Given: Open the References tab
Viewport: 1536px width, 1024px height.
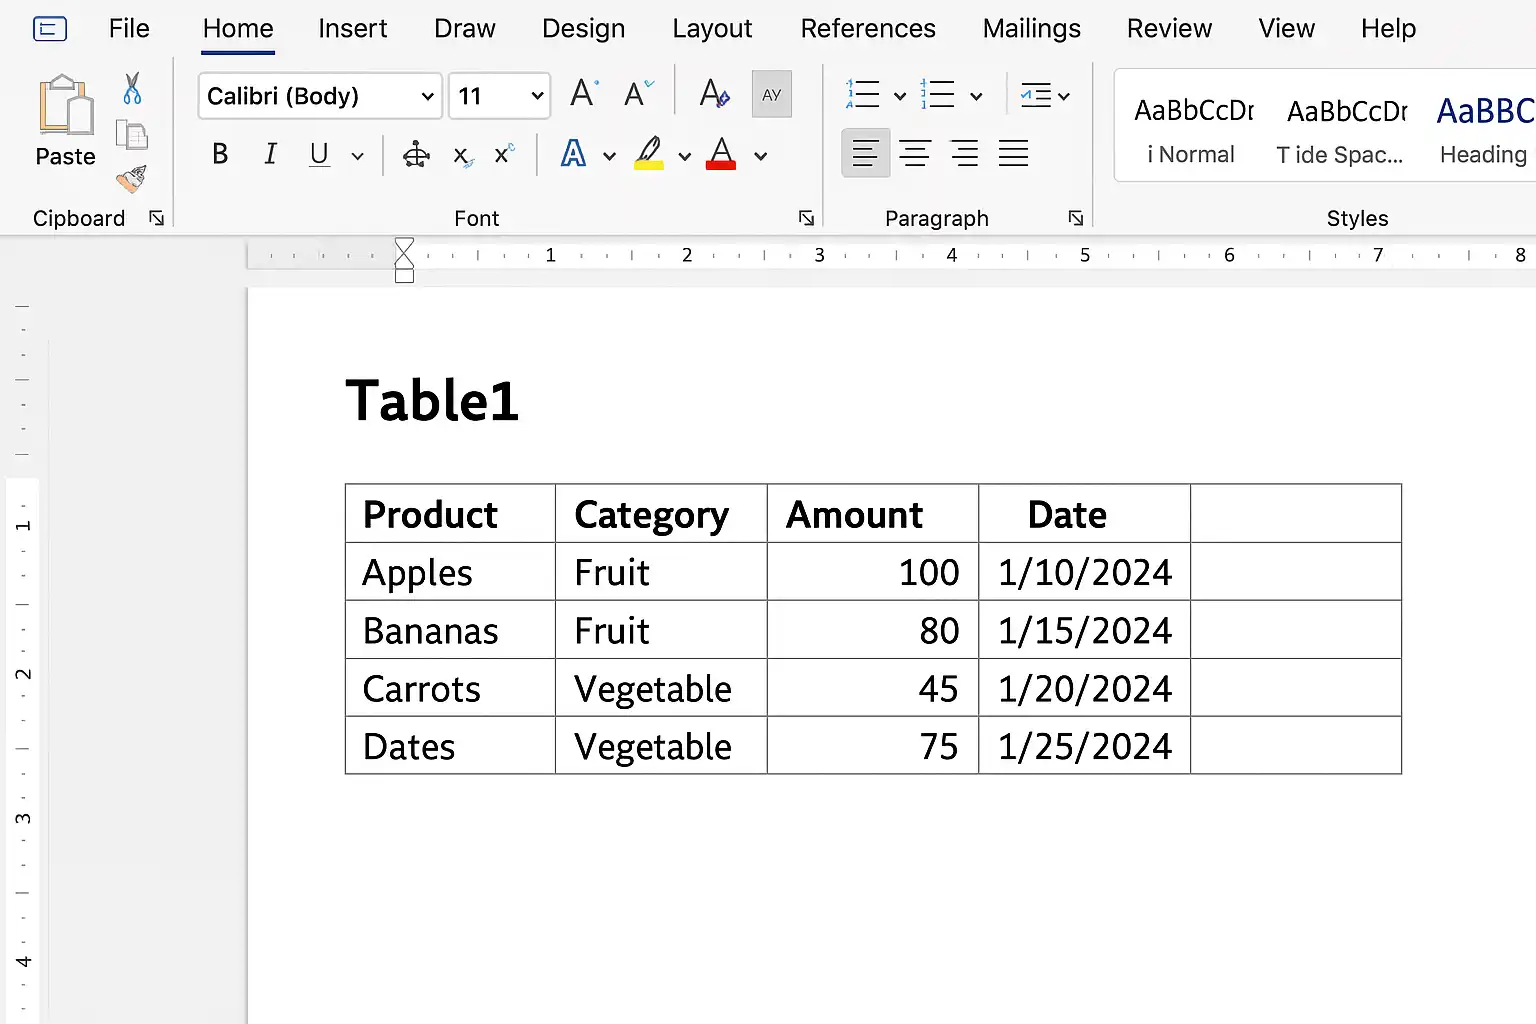Looking at the screenshot, I should click(x=867, y=29).
